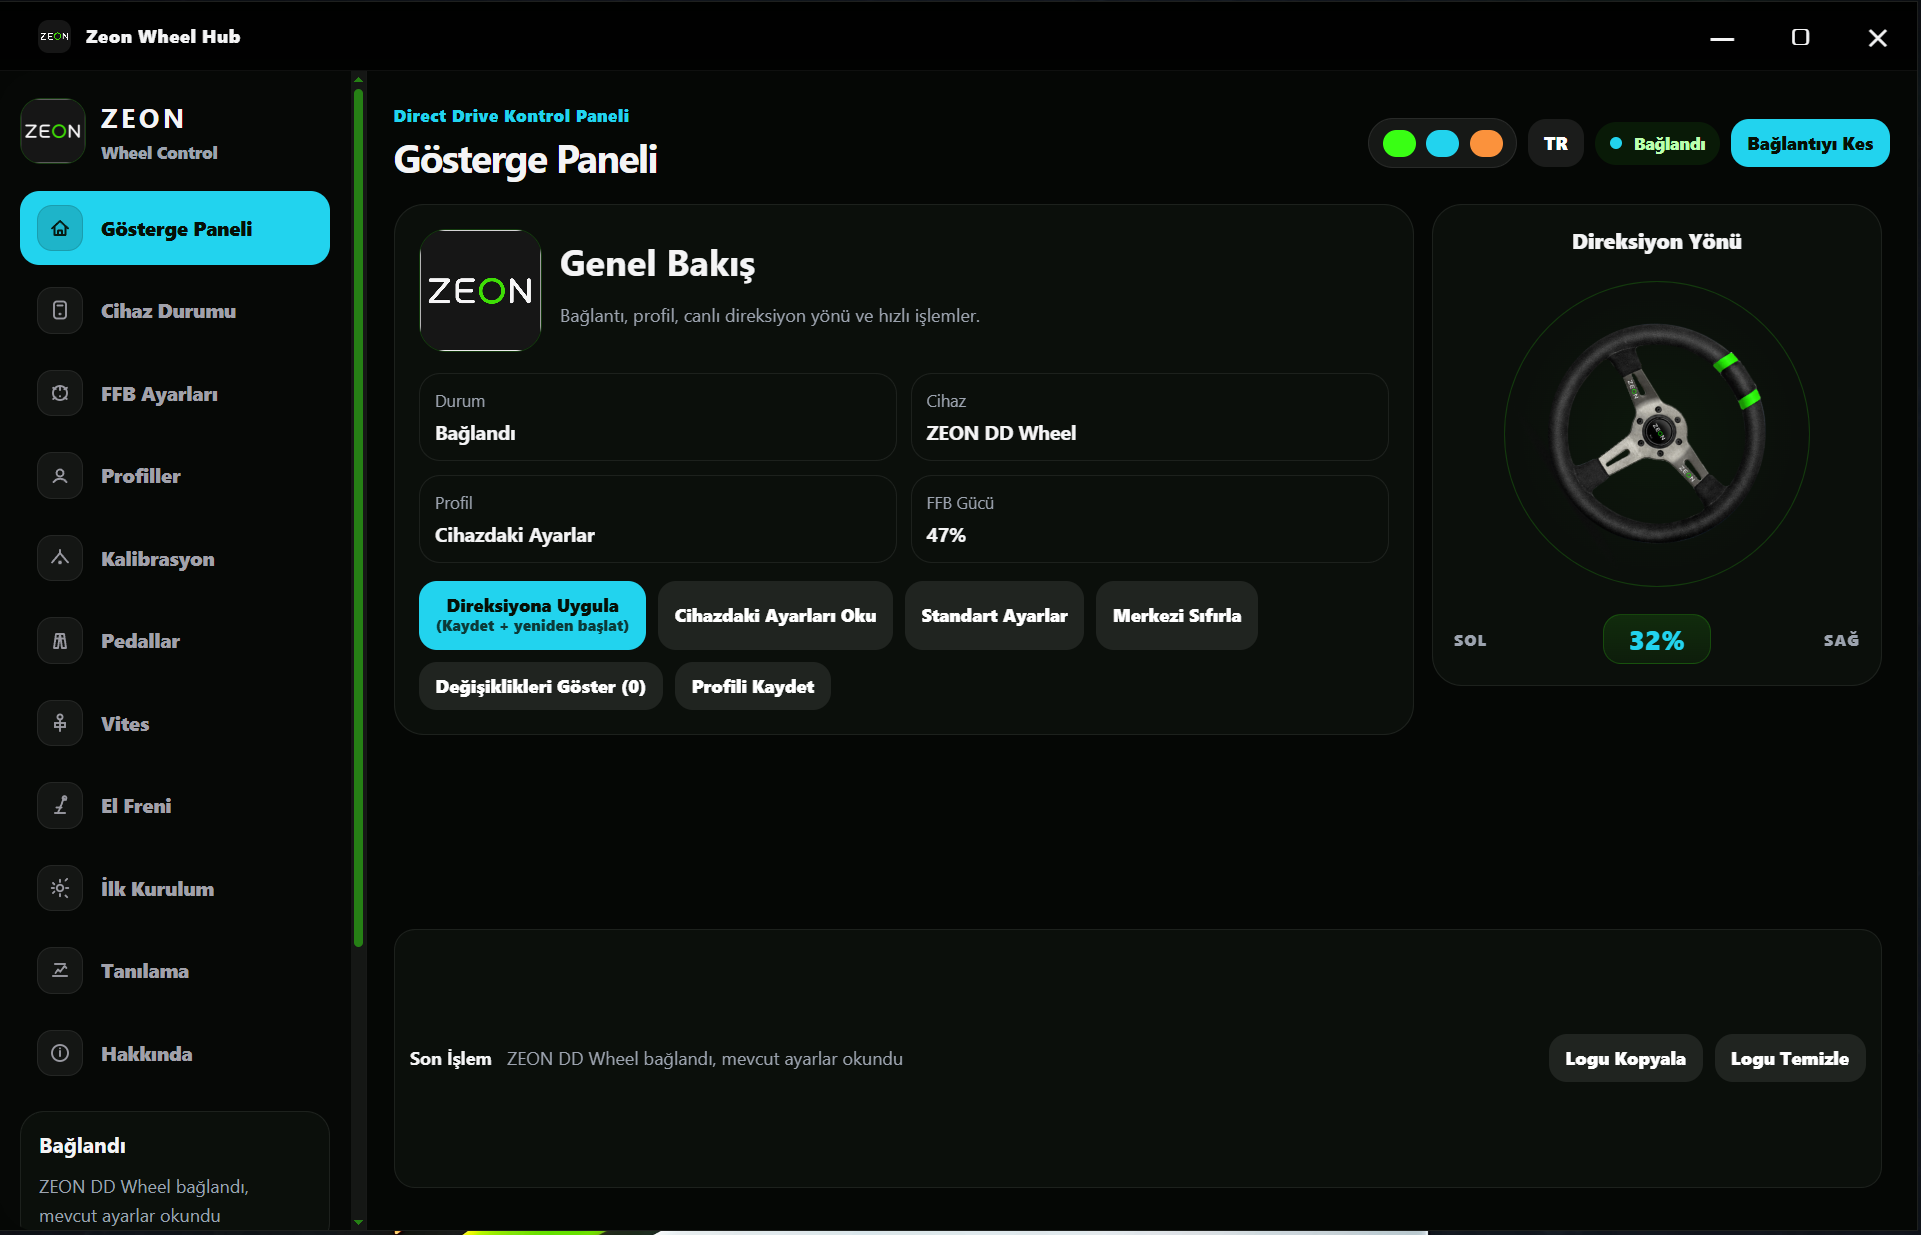Select the orange theme color dot

pos(1486,144)
